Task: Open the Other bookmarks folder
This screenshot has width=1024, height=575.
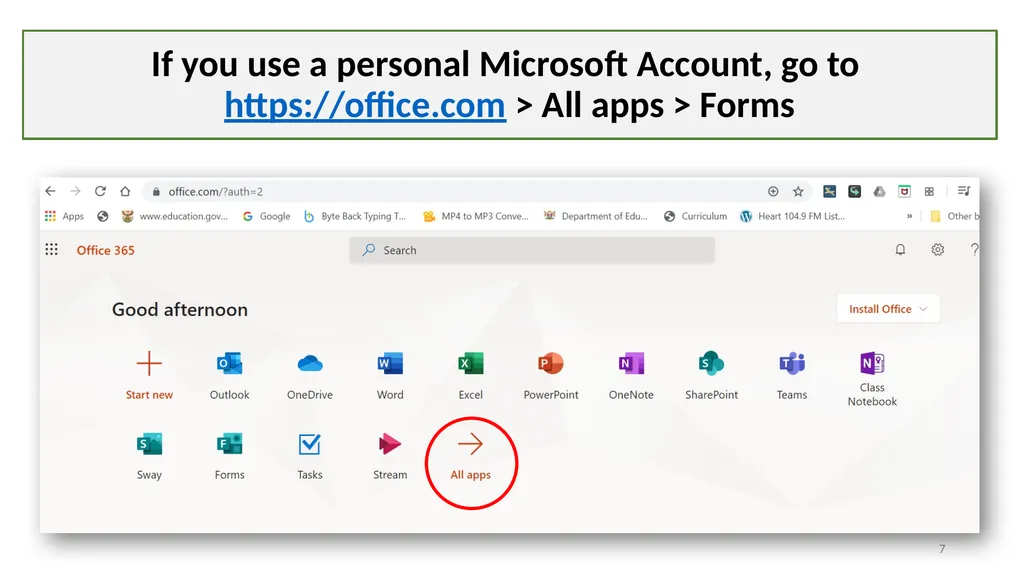Action: point(954,216)
